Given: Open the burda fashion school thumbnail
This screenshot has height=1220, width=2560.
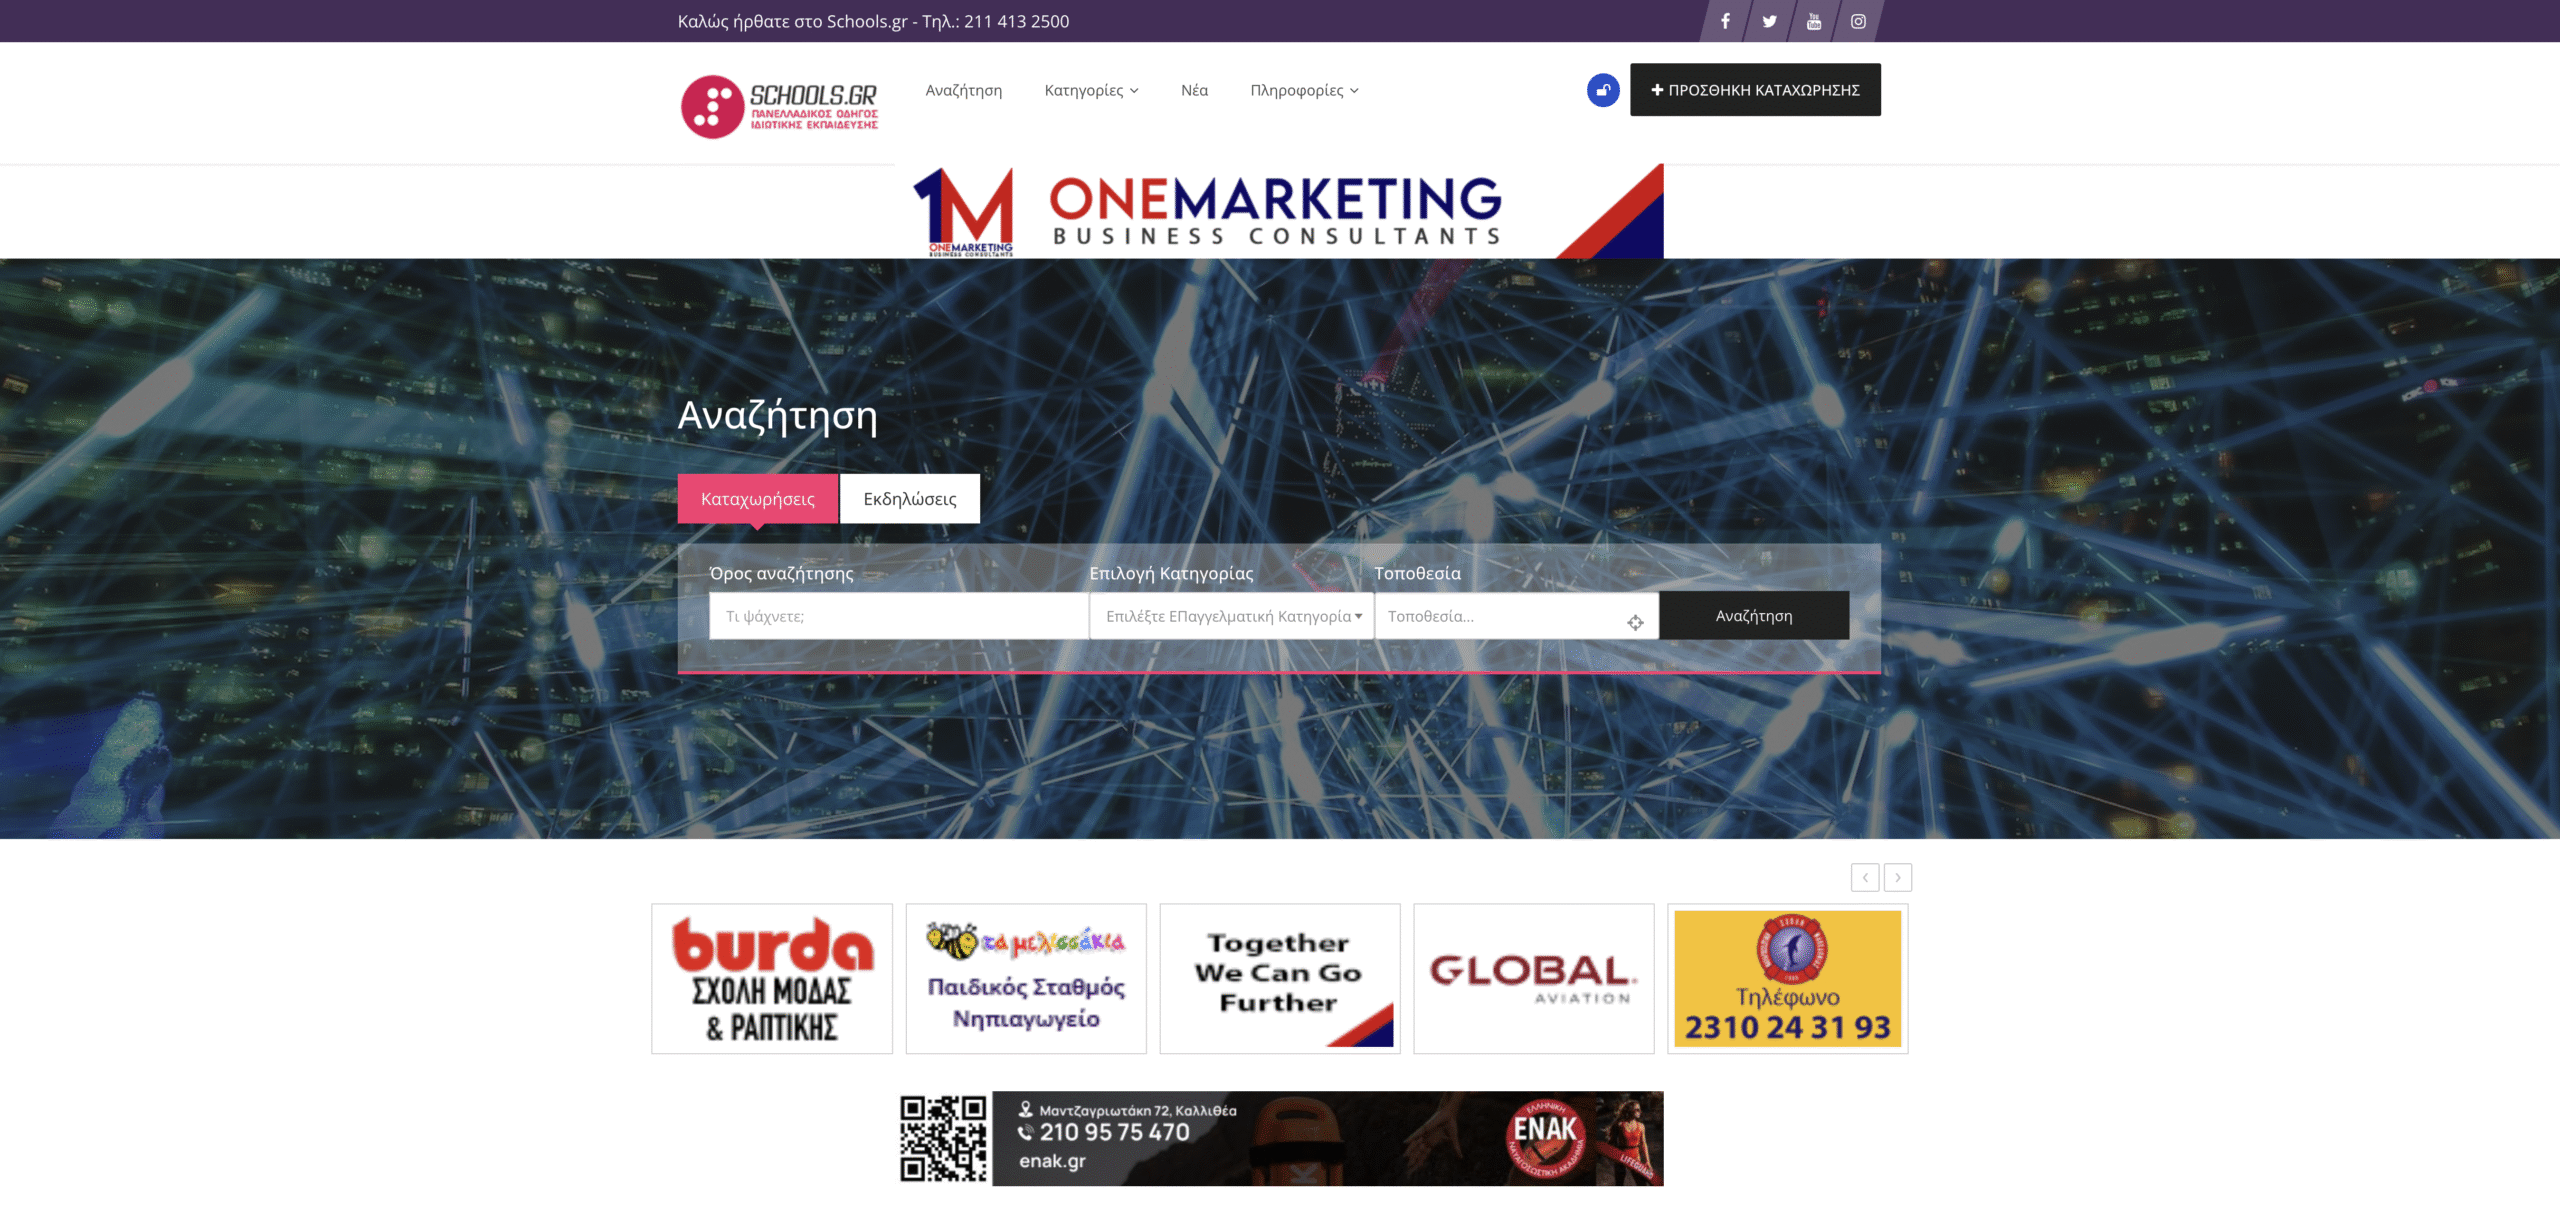Looking at the screenshot, I should click(772, 978).
